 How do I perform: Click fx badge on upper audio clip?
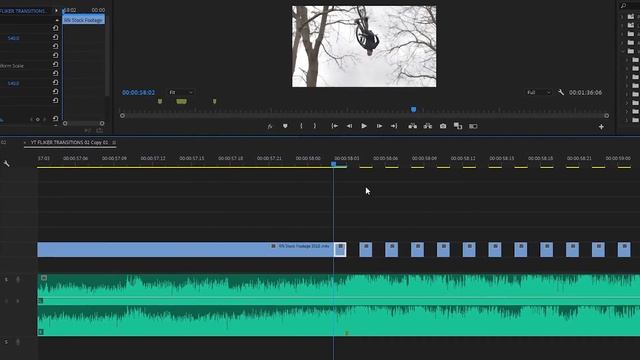tap(44, 278)
